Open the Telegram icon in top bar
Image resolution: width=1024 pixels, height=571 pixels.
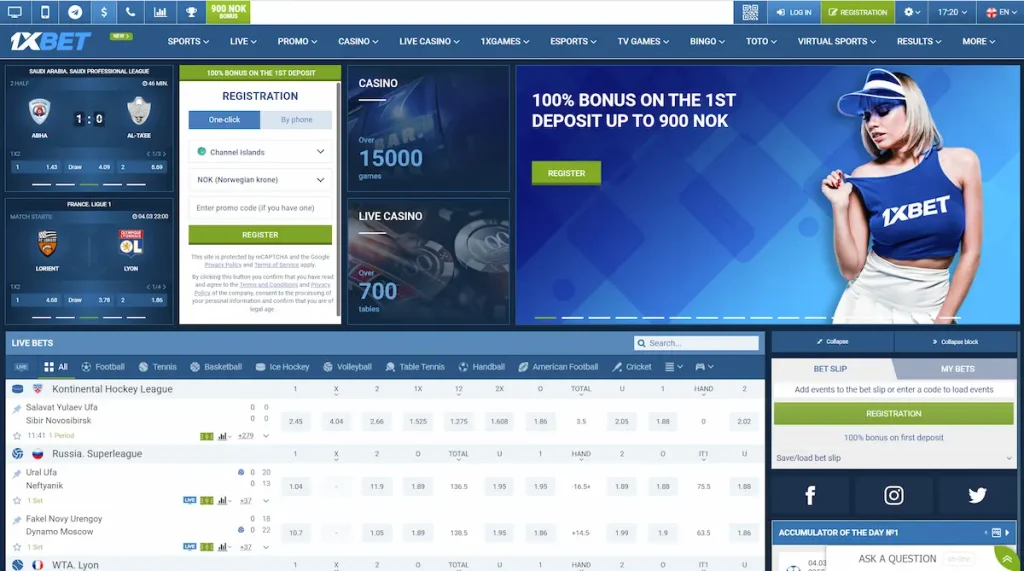click(x=74, y=12)
